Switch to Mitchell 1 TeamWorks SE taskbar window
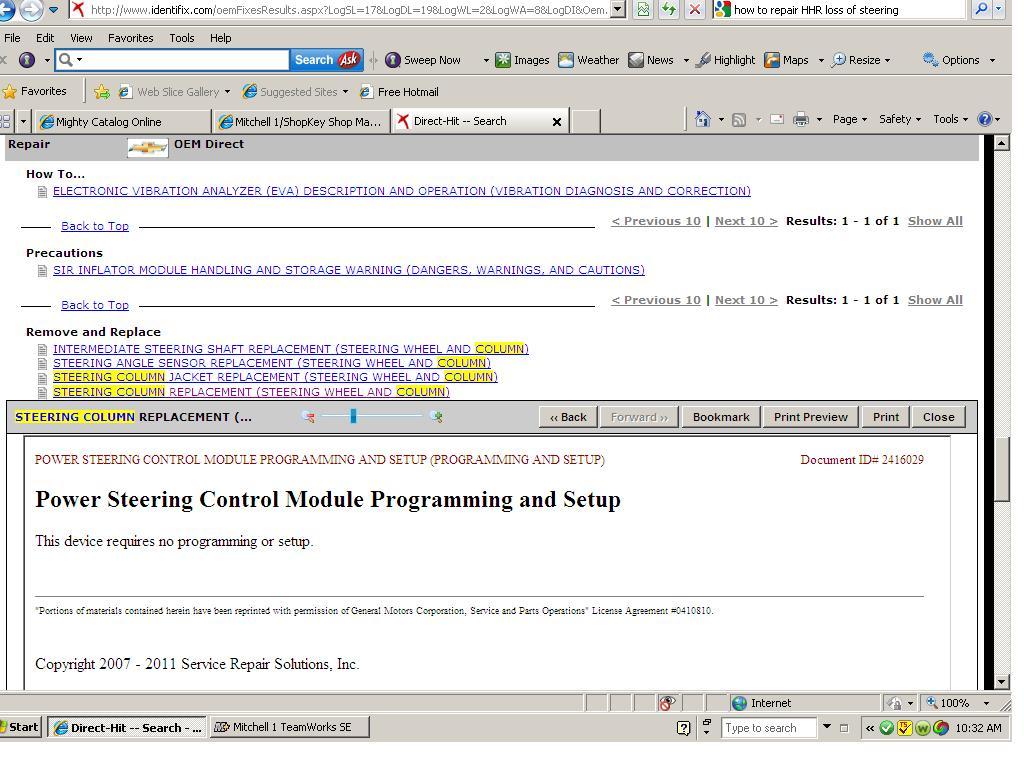 [289, 728]
